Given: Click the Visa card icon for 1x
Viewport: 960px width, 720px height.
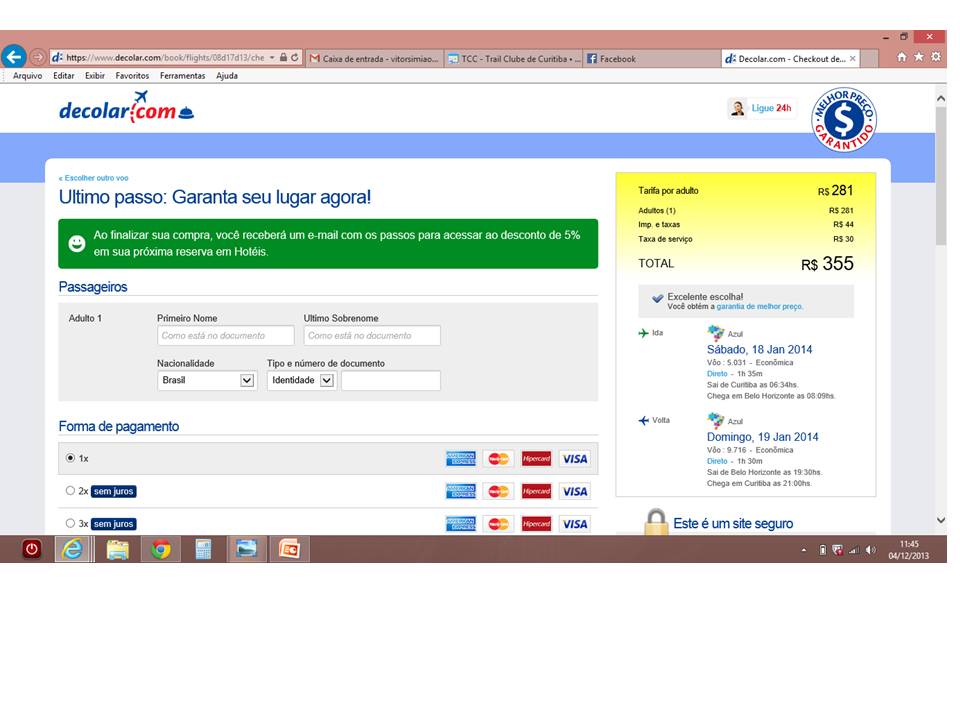Looking at the screenshot, I should pyautogui.click(x=574, y=459).
